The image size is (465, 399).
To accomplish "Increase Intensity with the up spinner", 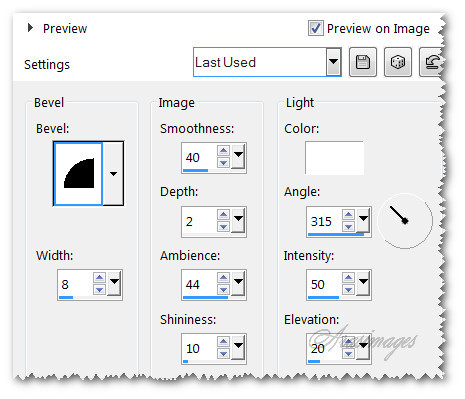I will click(348, 277).
